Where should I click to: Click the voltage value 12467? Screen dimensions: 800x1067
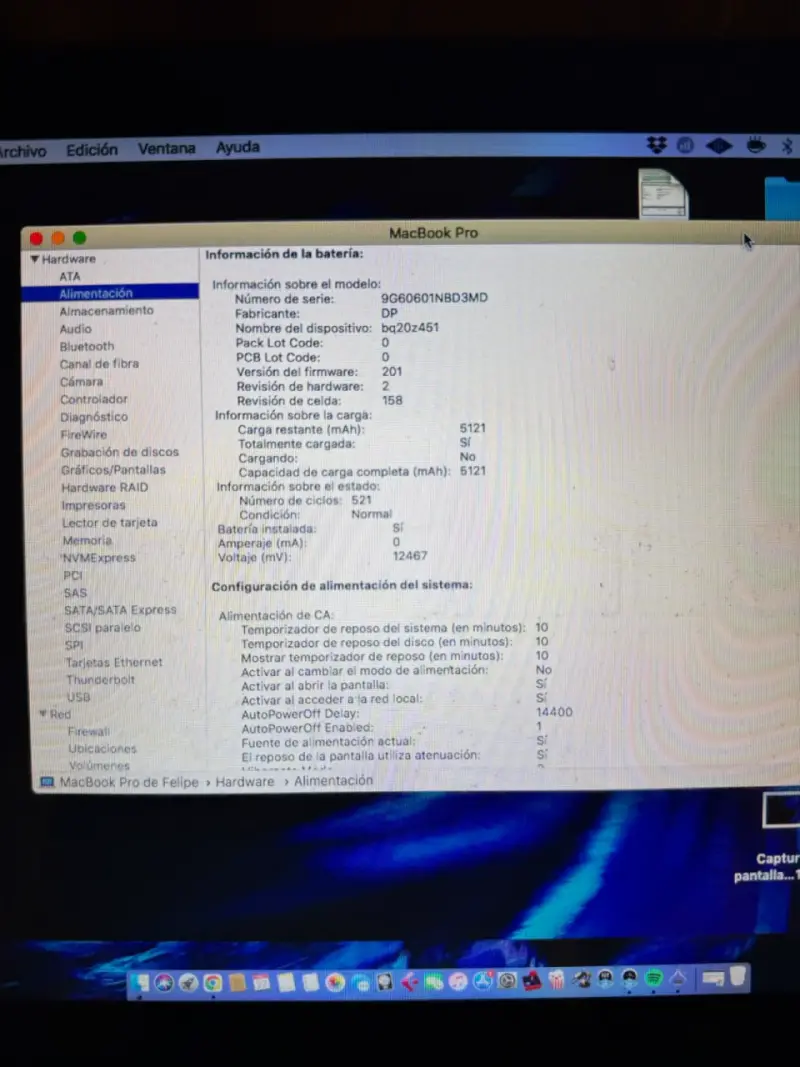tap(410, 556)
